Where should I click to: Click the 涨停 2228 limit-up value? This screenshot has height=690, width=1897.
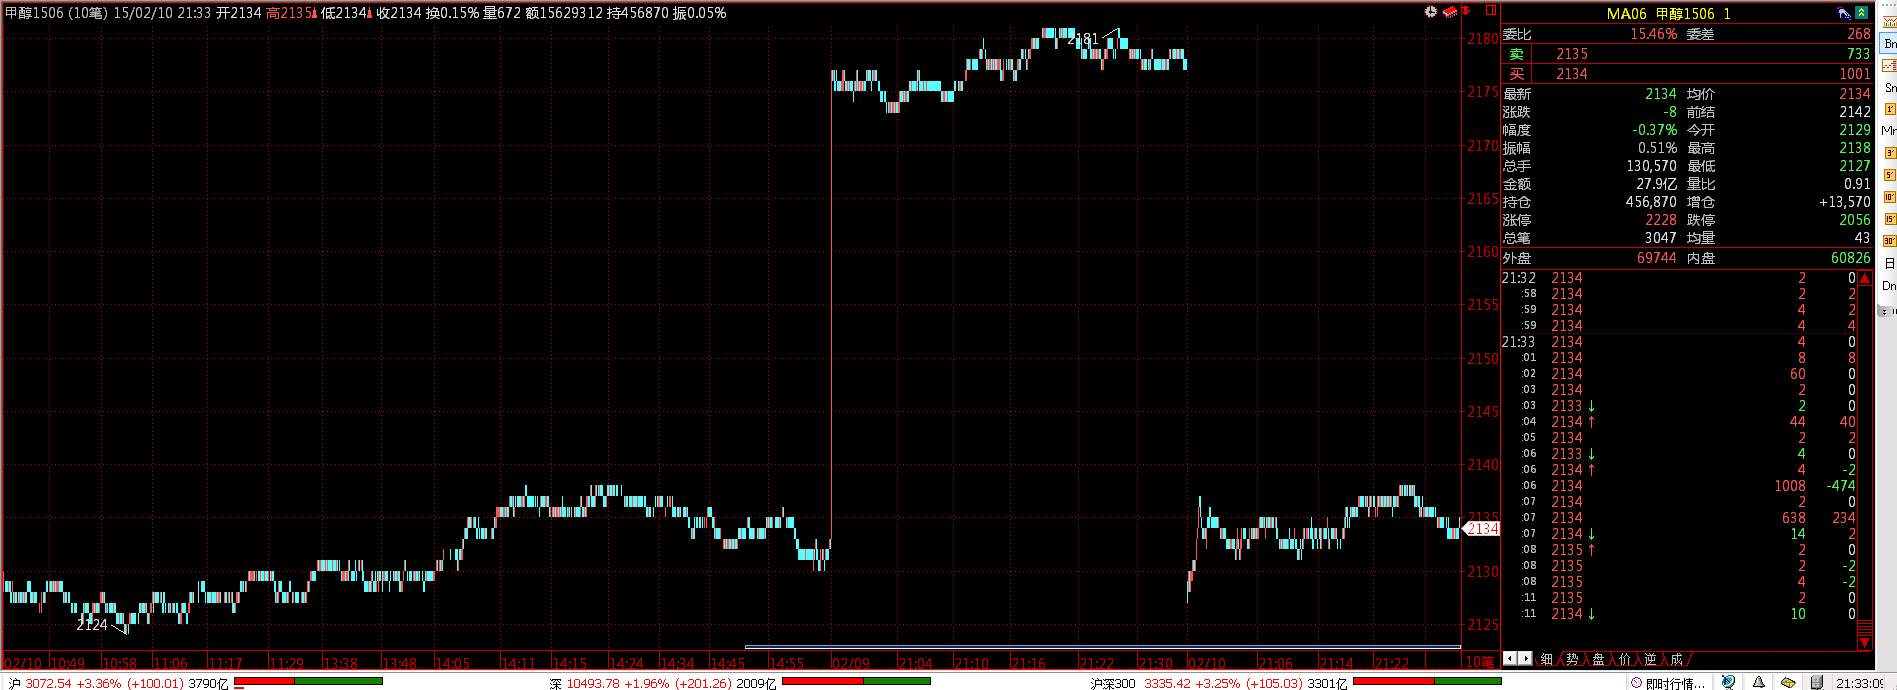(x=1661, y=220)
